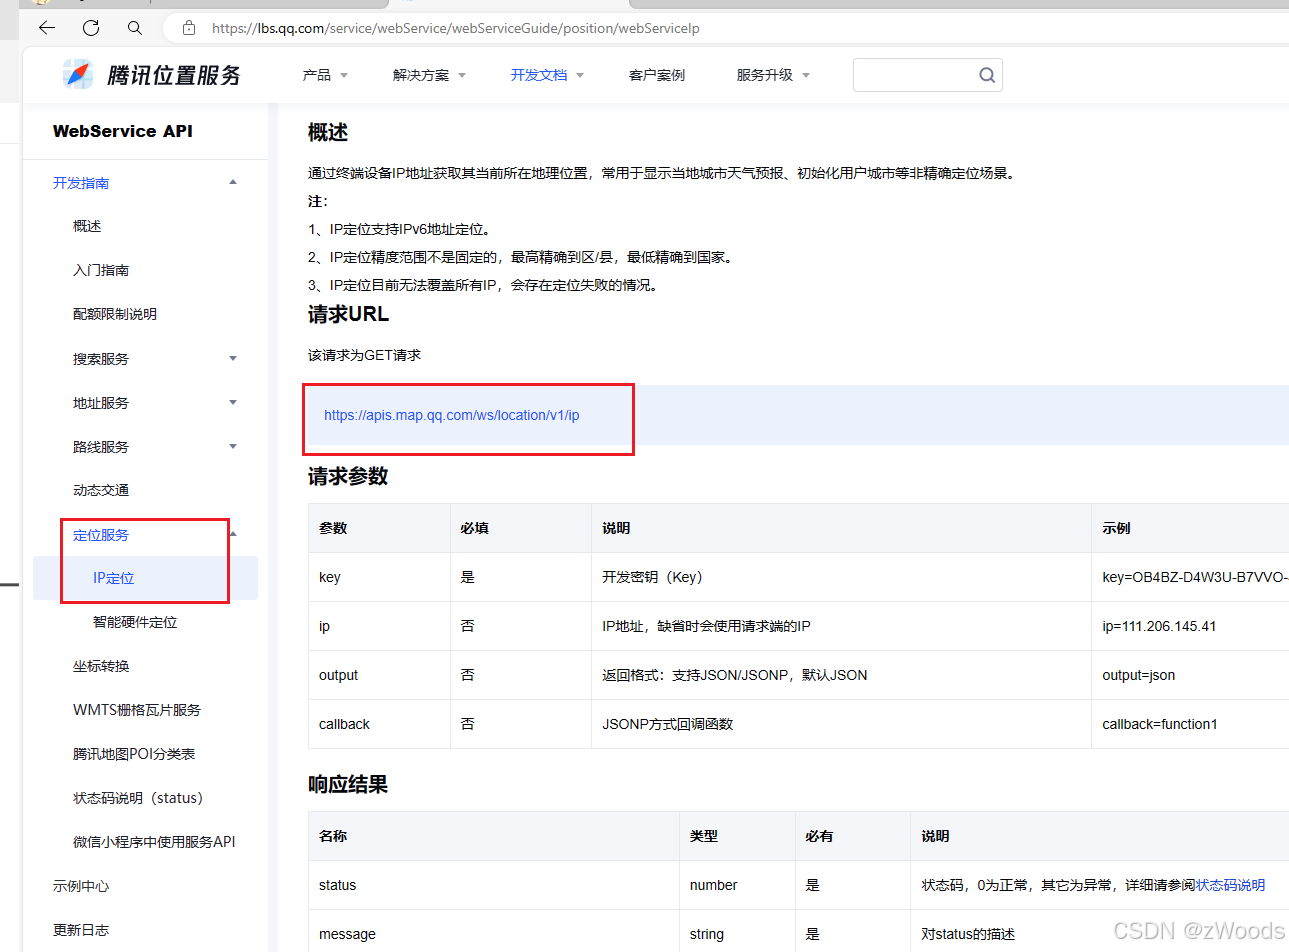Click the 请求URL heading

348,314
